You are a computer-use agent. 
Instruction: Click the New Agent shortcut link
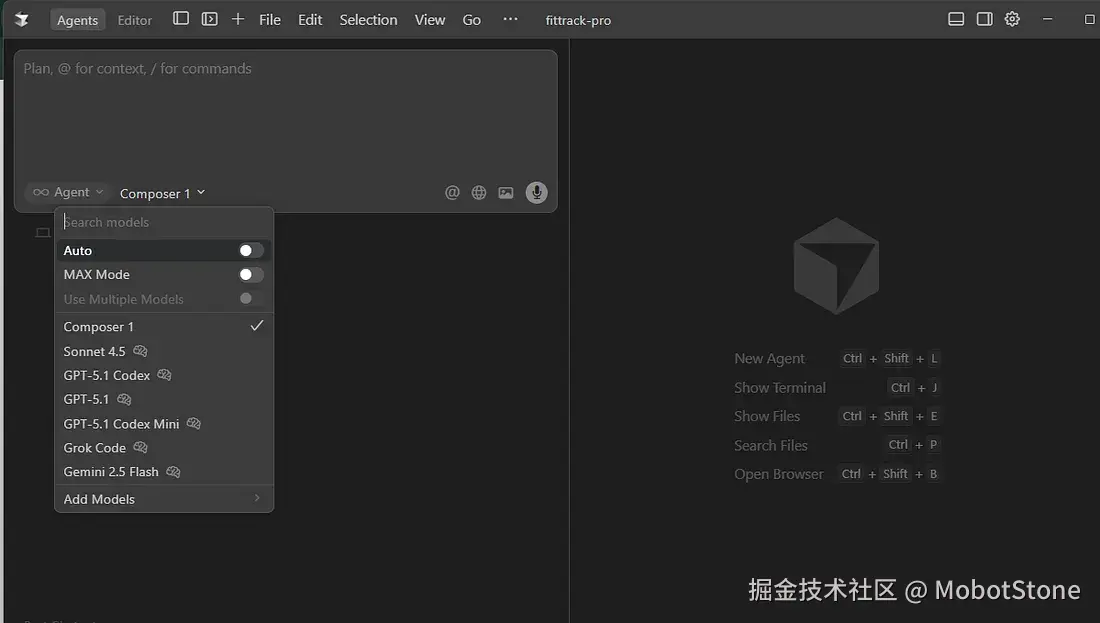coord(769,359)
